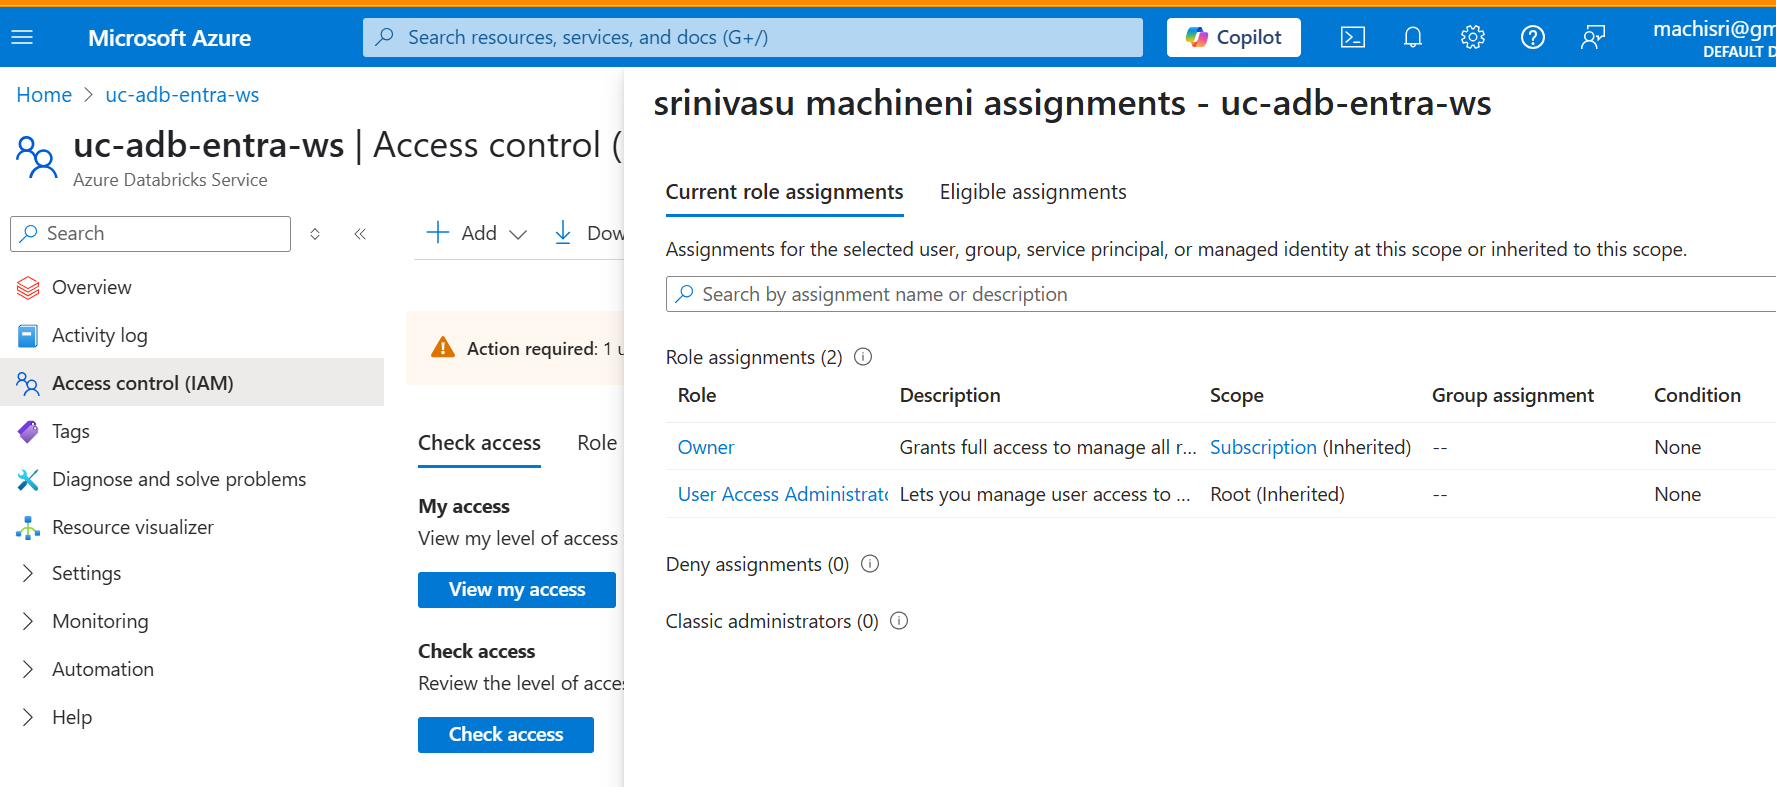Focus the global search resources box
1776x787 pixels.
coord(752,37)
